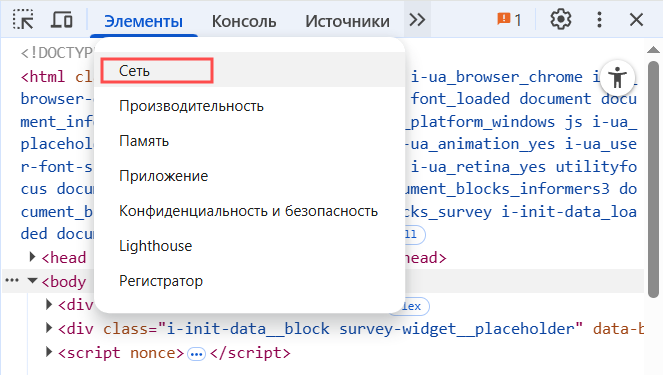Click the data- attribute on the survey-widget div

tap(618, 328)
